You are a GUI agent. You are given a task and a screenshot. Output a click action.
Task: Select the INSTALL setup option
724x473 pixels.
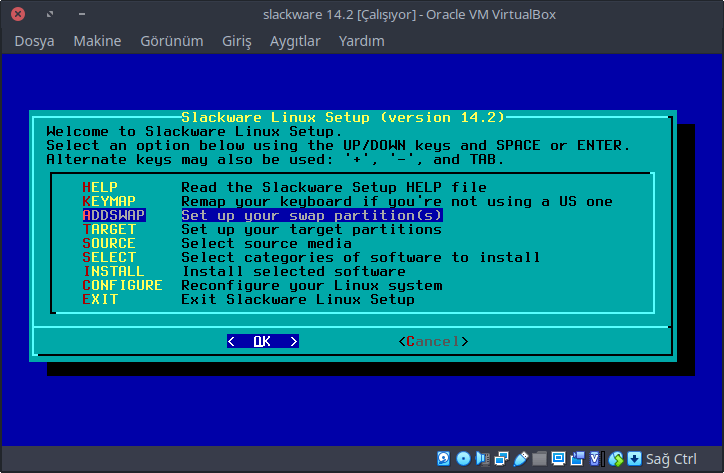114,271
